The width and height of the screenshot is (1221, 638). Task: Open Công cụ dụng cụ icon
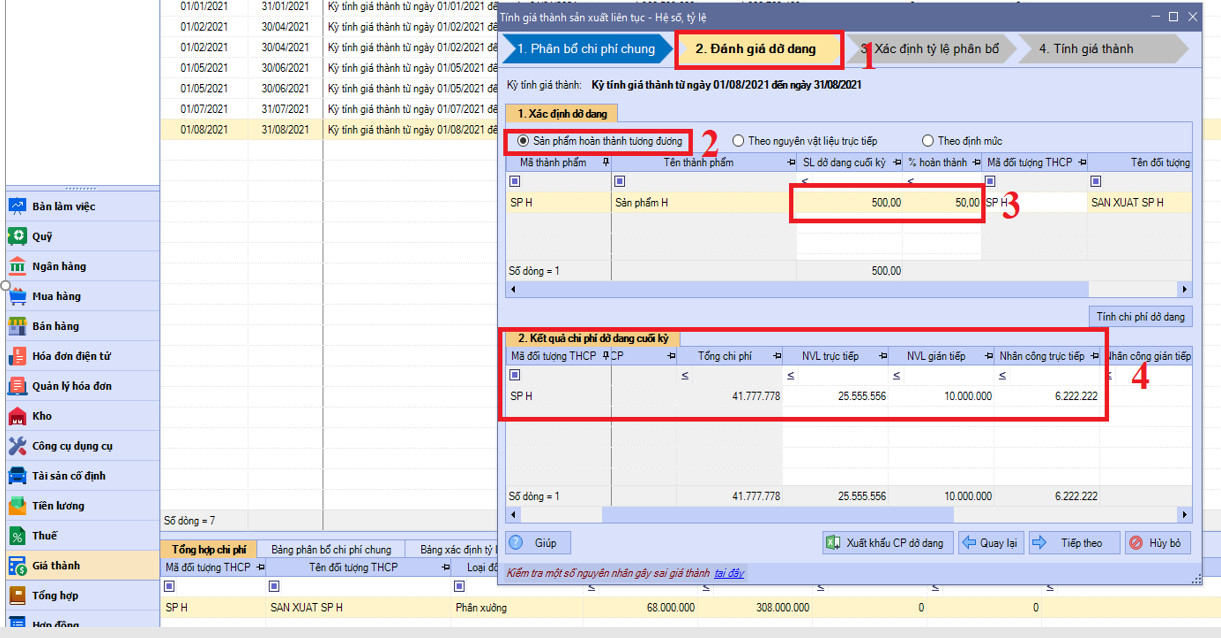[17, 446]
